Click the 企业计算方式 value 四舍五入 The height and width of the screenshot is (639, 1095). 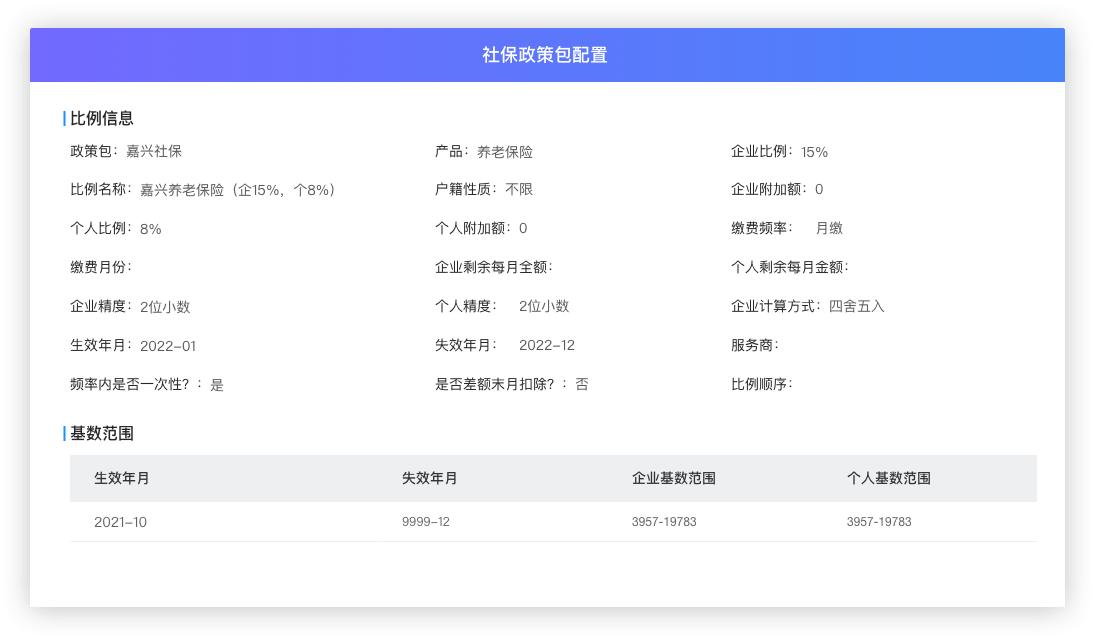coord(856,306)
